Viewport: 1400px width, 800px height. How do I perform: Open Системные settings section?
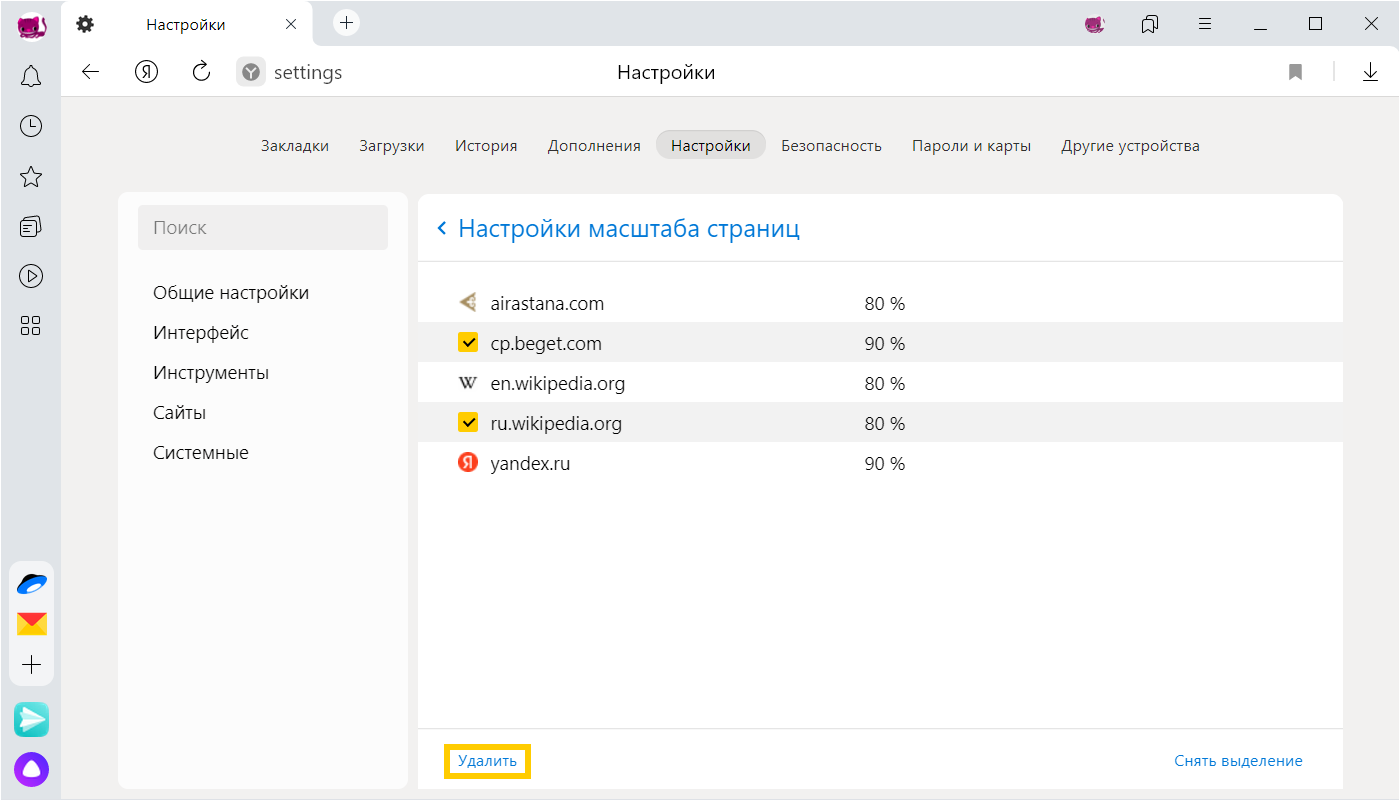[201, 453]
